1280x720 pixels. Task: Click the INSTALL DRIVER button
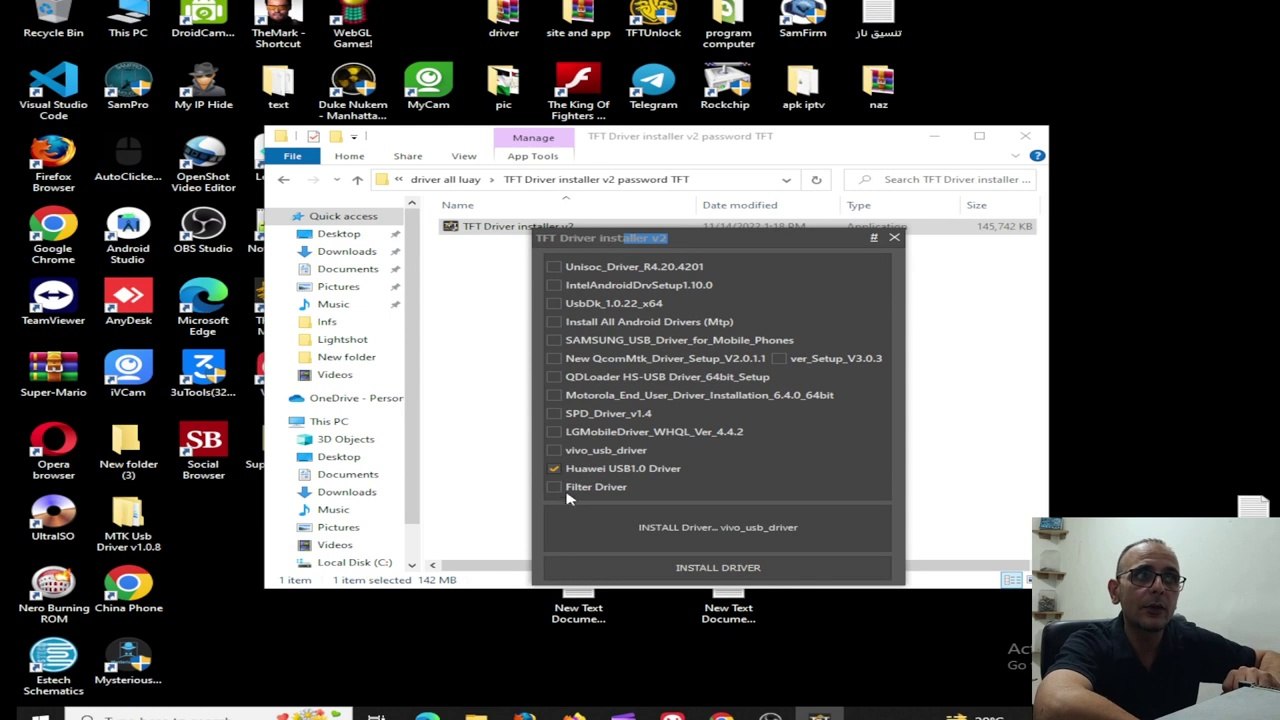point(718,568)
